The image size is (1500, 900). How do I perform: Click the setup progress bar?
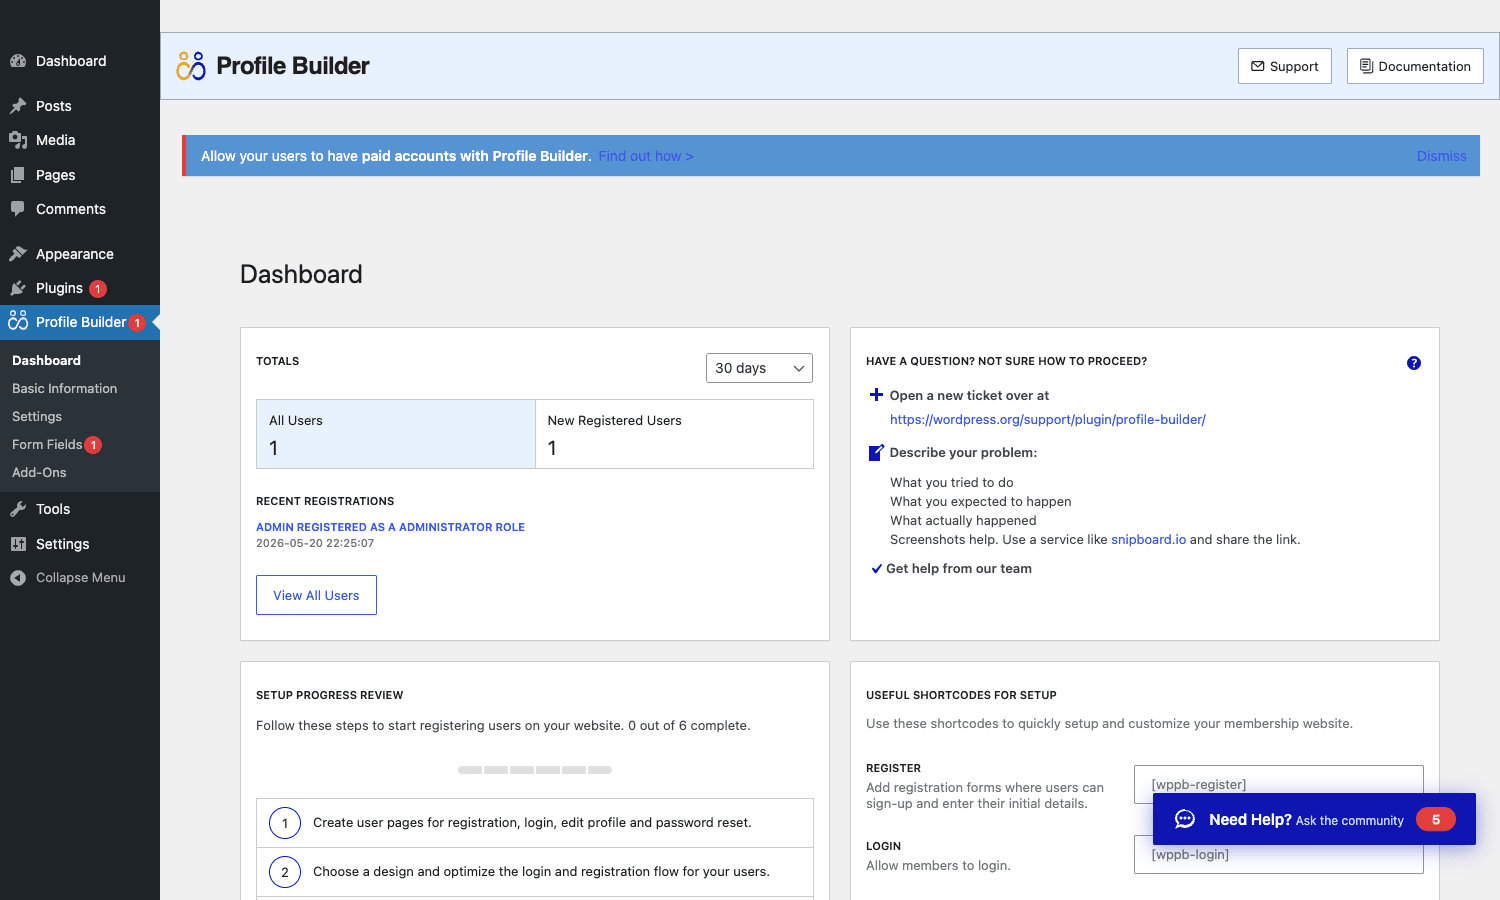[x=535, y=770]
